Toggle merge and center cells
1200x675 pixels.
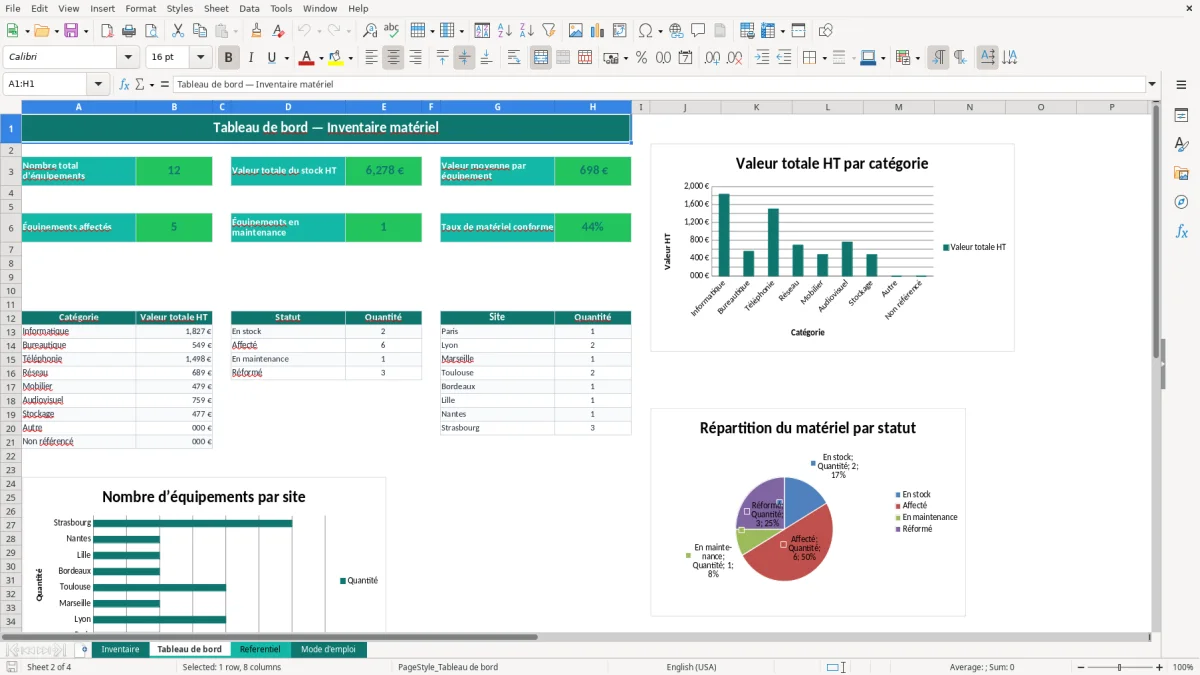(541, 58)
